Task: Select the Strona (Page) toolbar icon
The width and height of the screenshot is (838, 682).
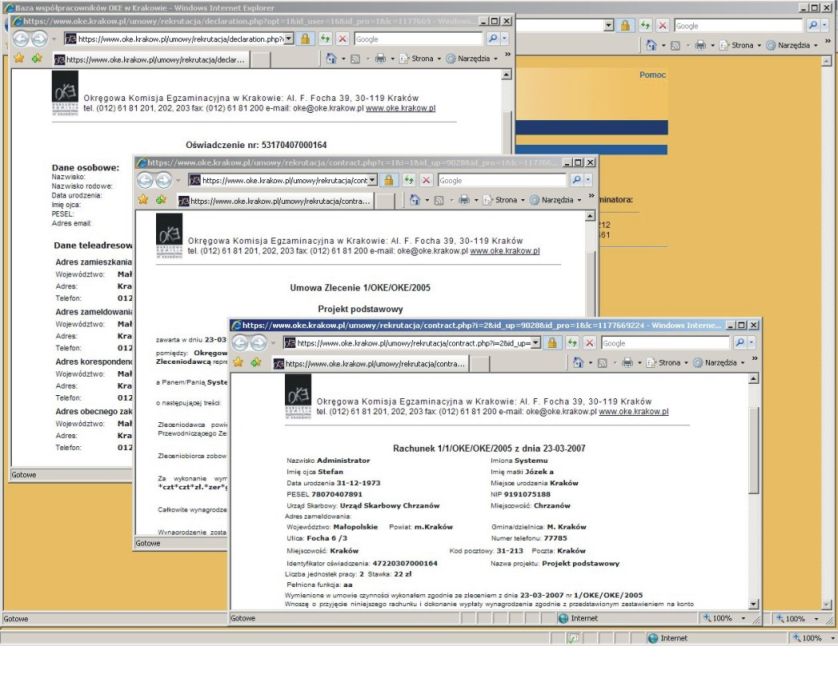Action: pos(669,360)
